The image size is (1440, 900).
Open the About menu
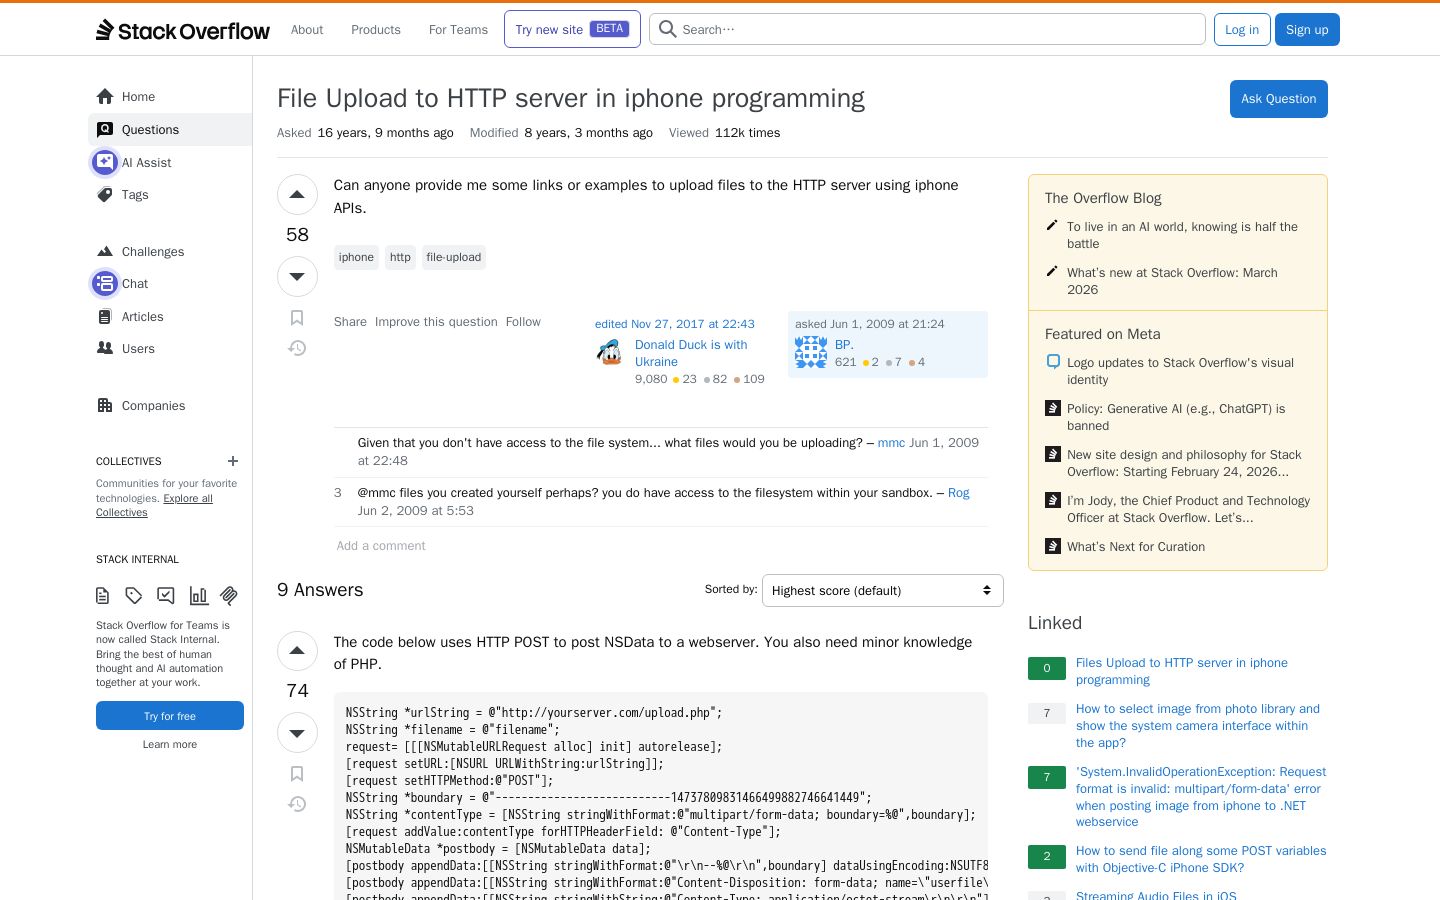(x=307, y=30)
